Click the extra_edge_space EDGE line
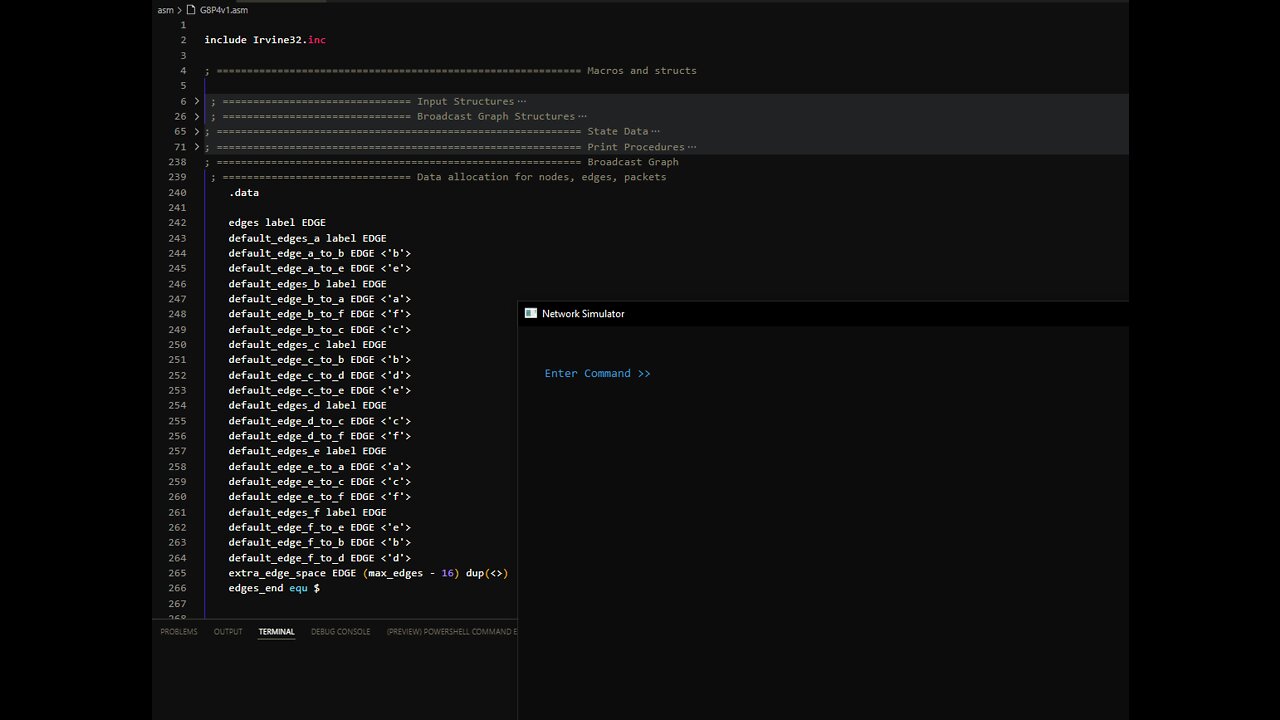 tap(368, 573)
